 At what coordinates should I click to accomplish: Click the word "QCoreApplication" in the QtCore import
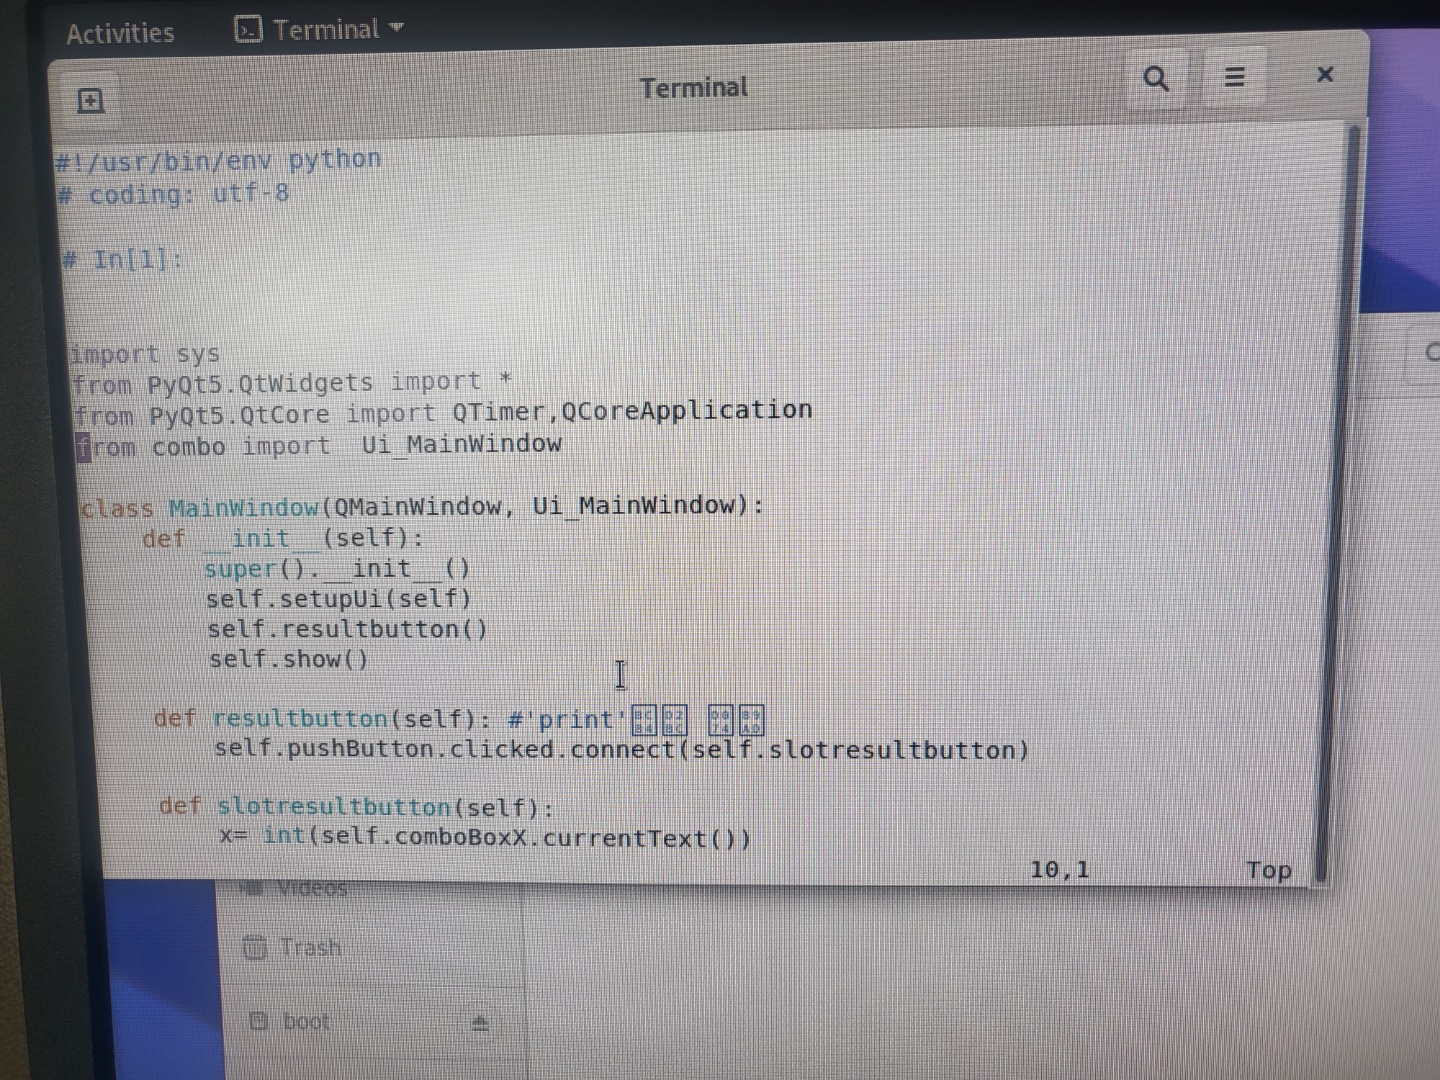pyautogui.click(x=686, y=410)
